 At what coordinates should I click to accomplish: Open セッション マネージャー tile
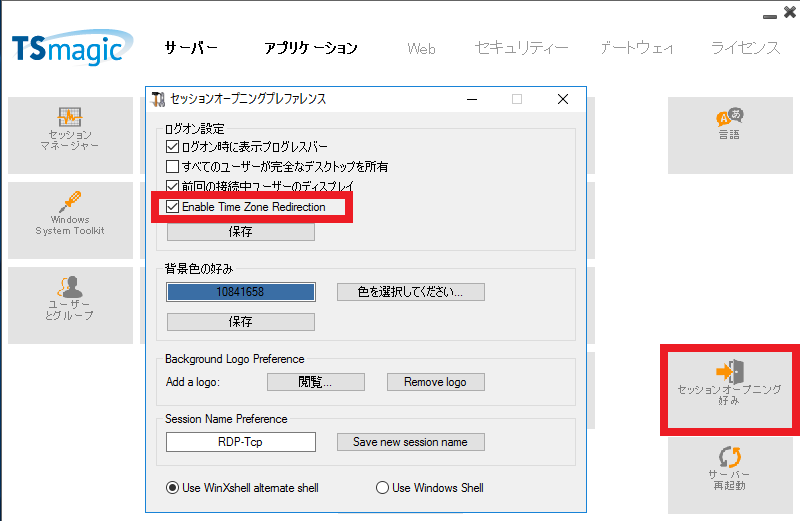pyautogui.click(x=70, y=135)
